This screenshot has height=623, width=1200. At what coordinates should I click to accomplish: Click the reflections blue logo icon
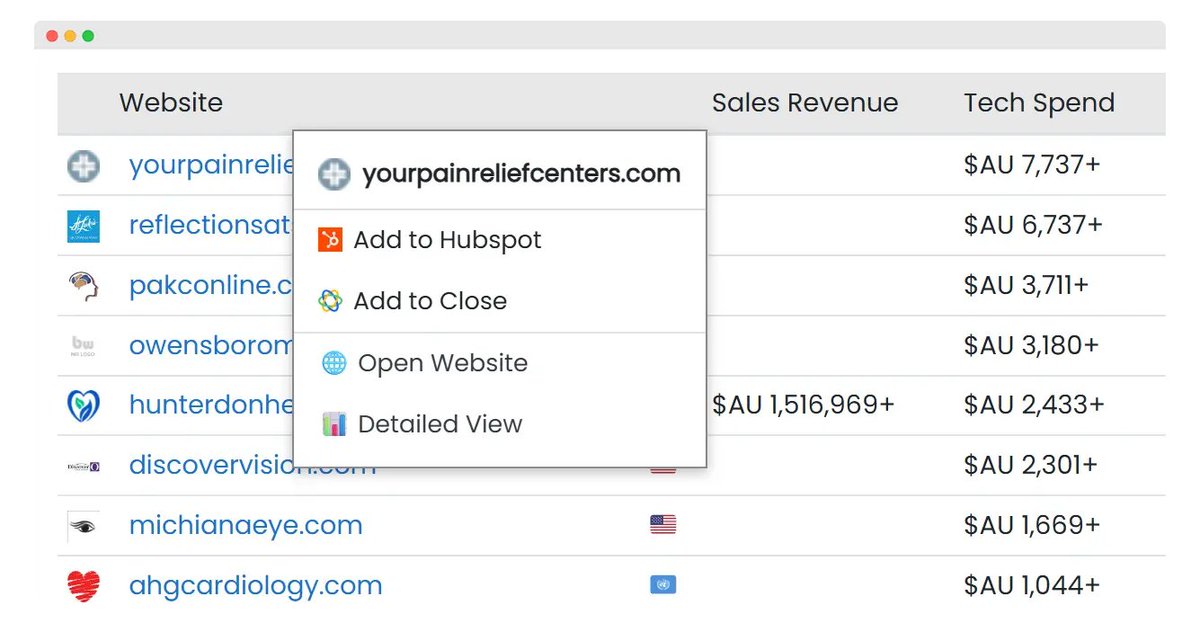[x=83, y=226]
